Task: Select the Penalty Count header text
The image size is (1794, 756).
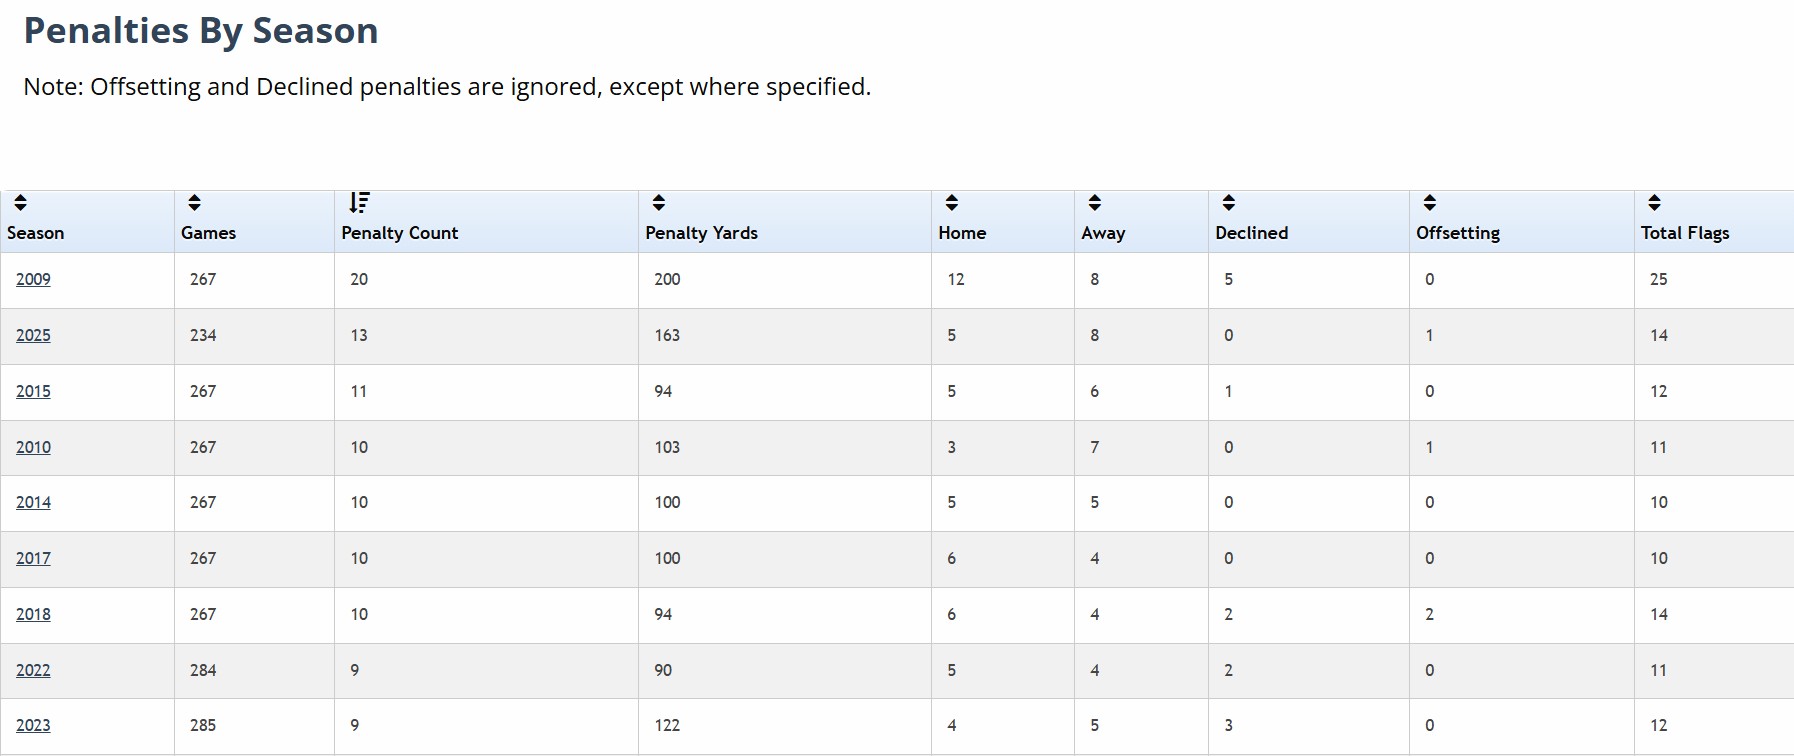Action: click(400, 233)
